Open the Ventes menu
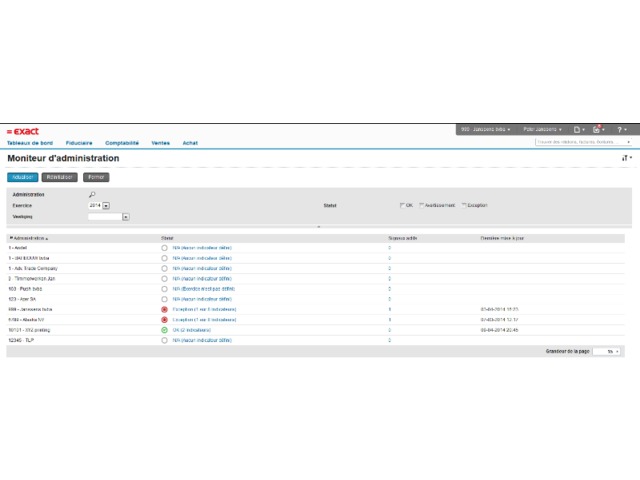 [160, 143]
